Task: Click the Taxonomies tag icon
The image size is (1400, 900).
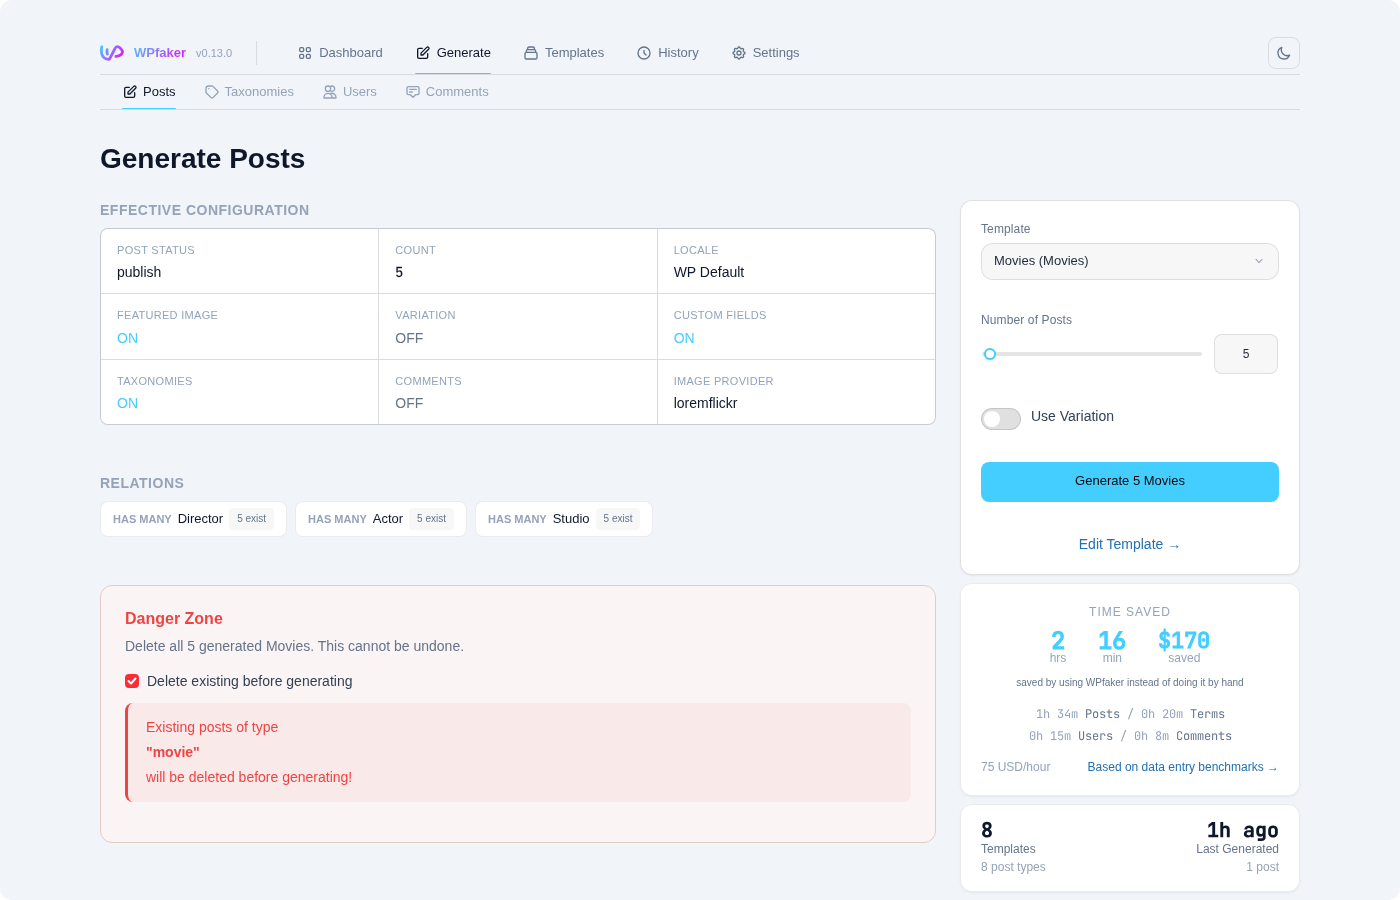Action: [x=211, y=91]
